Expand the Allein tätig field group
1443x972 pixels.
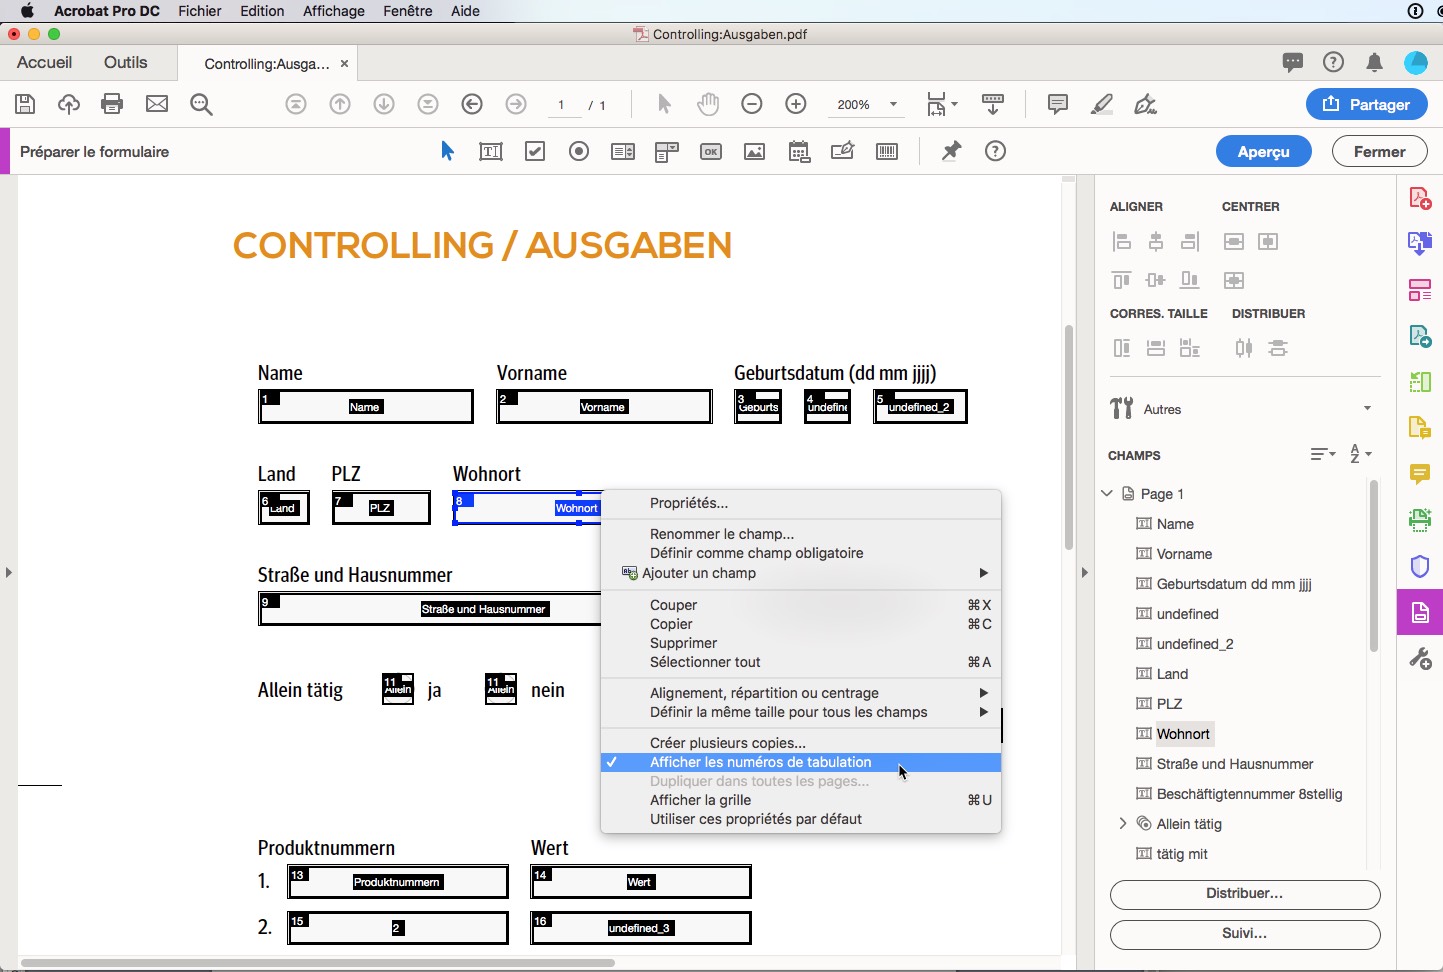1123,823
